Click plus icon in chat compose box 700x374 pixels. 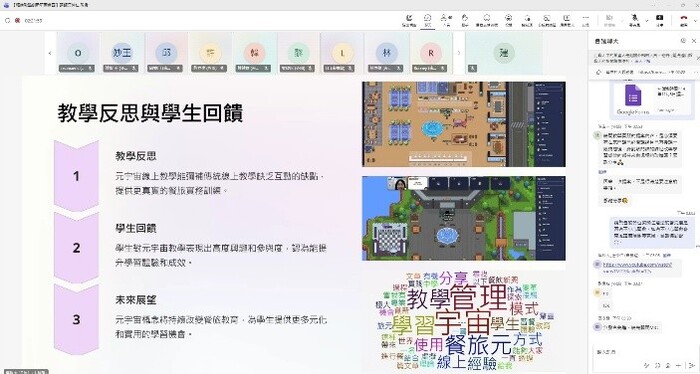[x=679, y=366]
